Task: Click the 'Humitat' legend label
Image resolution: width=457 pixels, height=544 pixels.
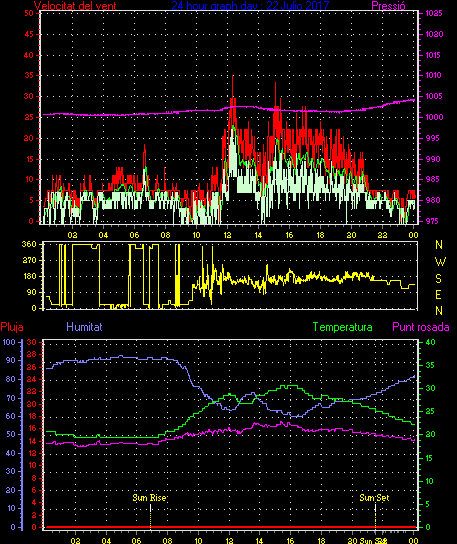Action: tap(84, 327)
